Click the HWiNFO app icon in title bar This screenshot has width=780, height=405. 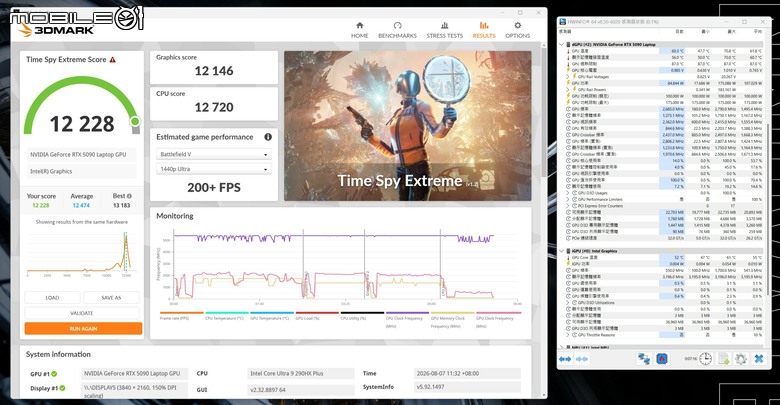(x=563, y=22)
